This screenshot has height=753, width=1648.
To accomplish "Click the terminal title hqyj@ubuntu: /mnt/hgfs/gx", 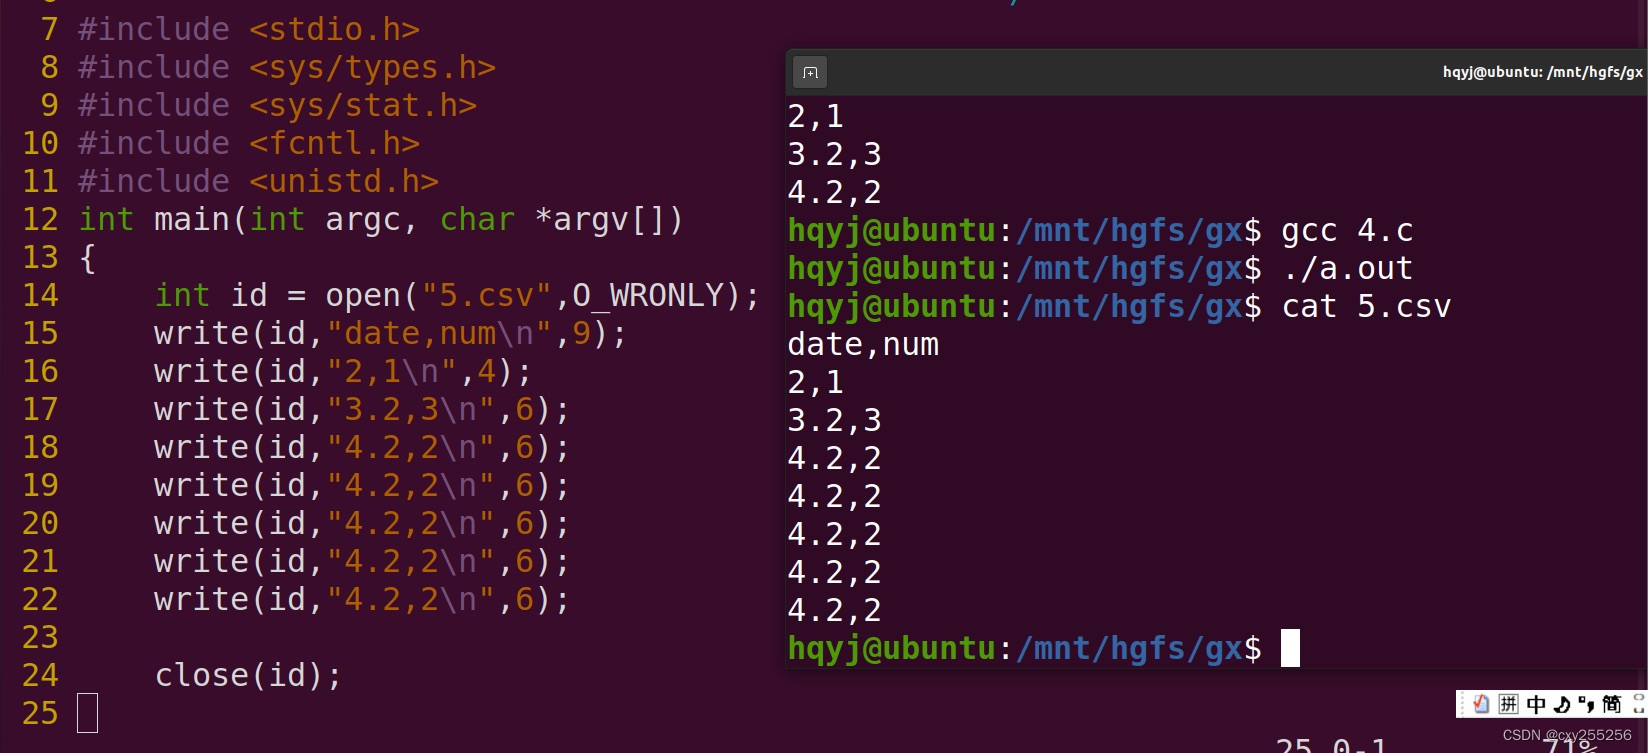I will click(x=1542, y=72).
